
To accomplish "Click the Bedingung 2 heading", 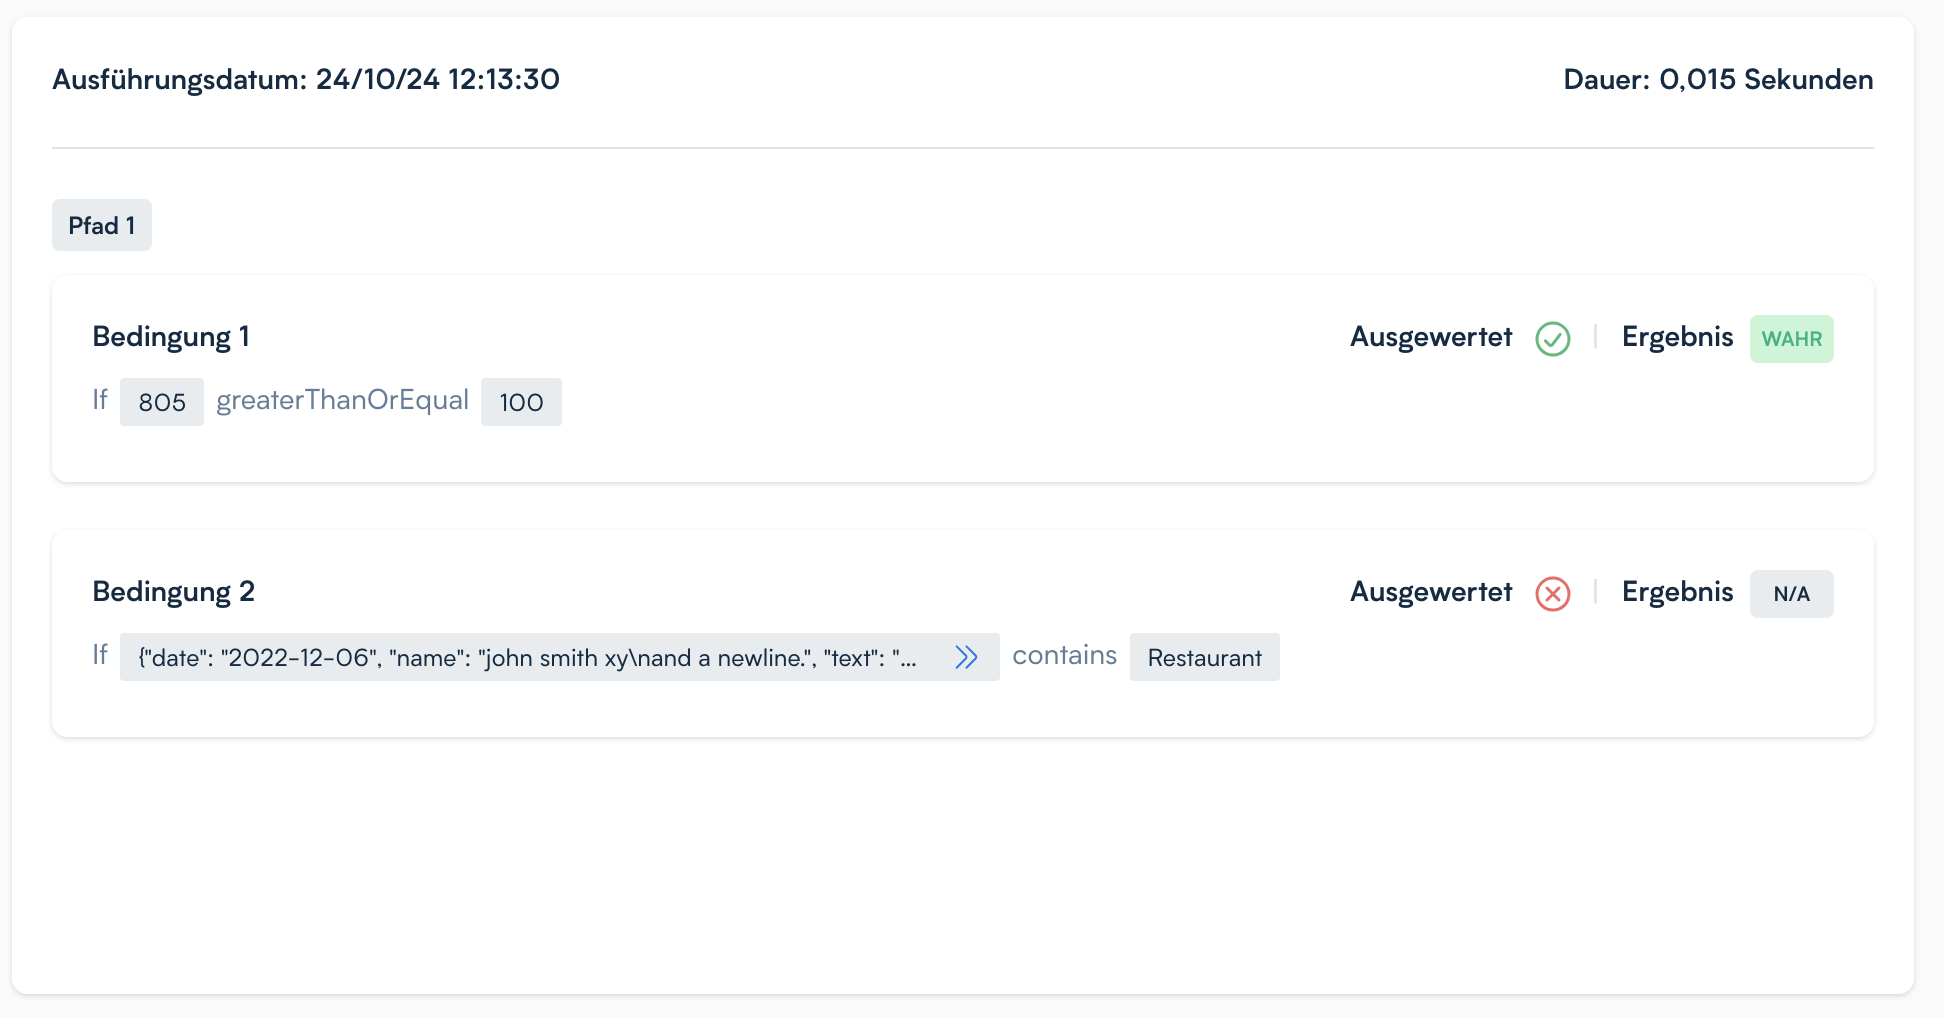I will coord(174,592).
